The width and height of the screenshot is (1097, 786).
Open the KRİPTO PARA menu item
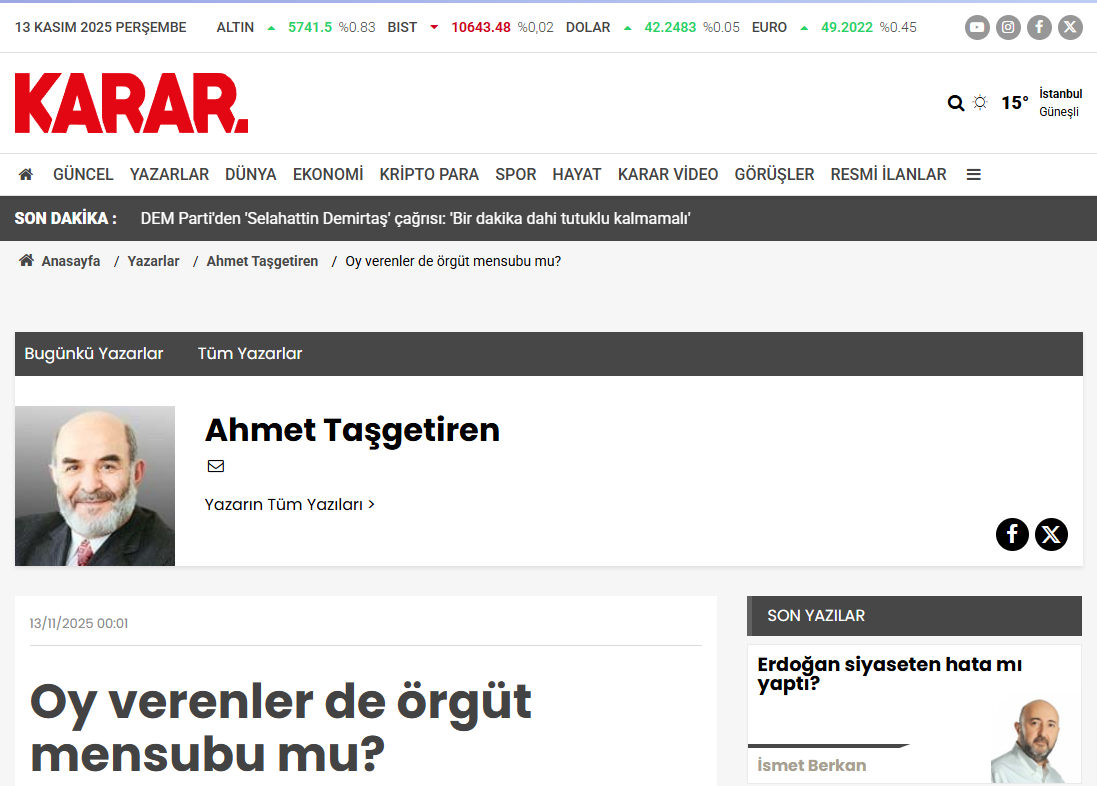(429, 174)
